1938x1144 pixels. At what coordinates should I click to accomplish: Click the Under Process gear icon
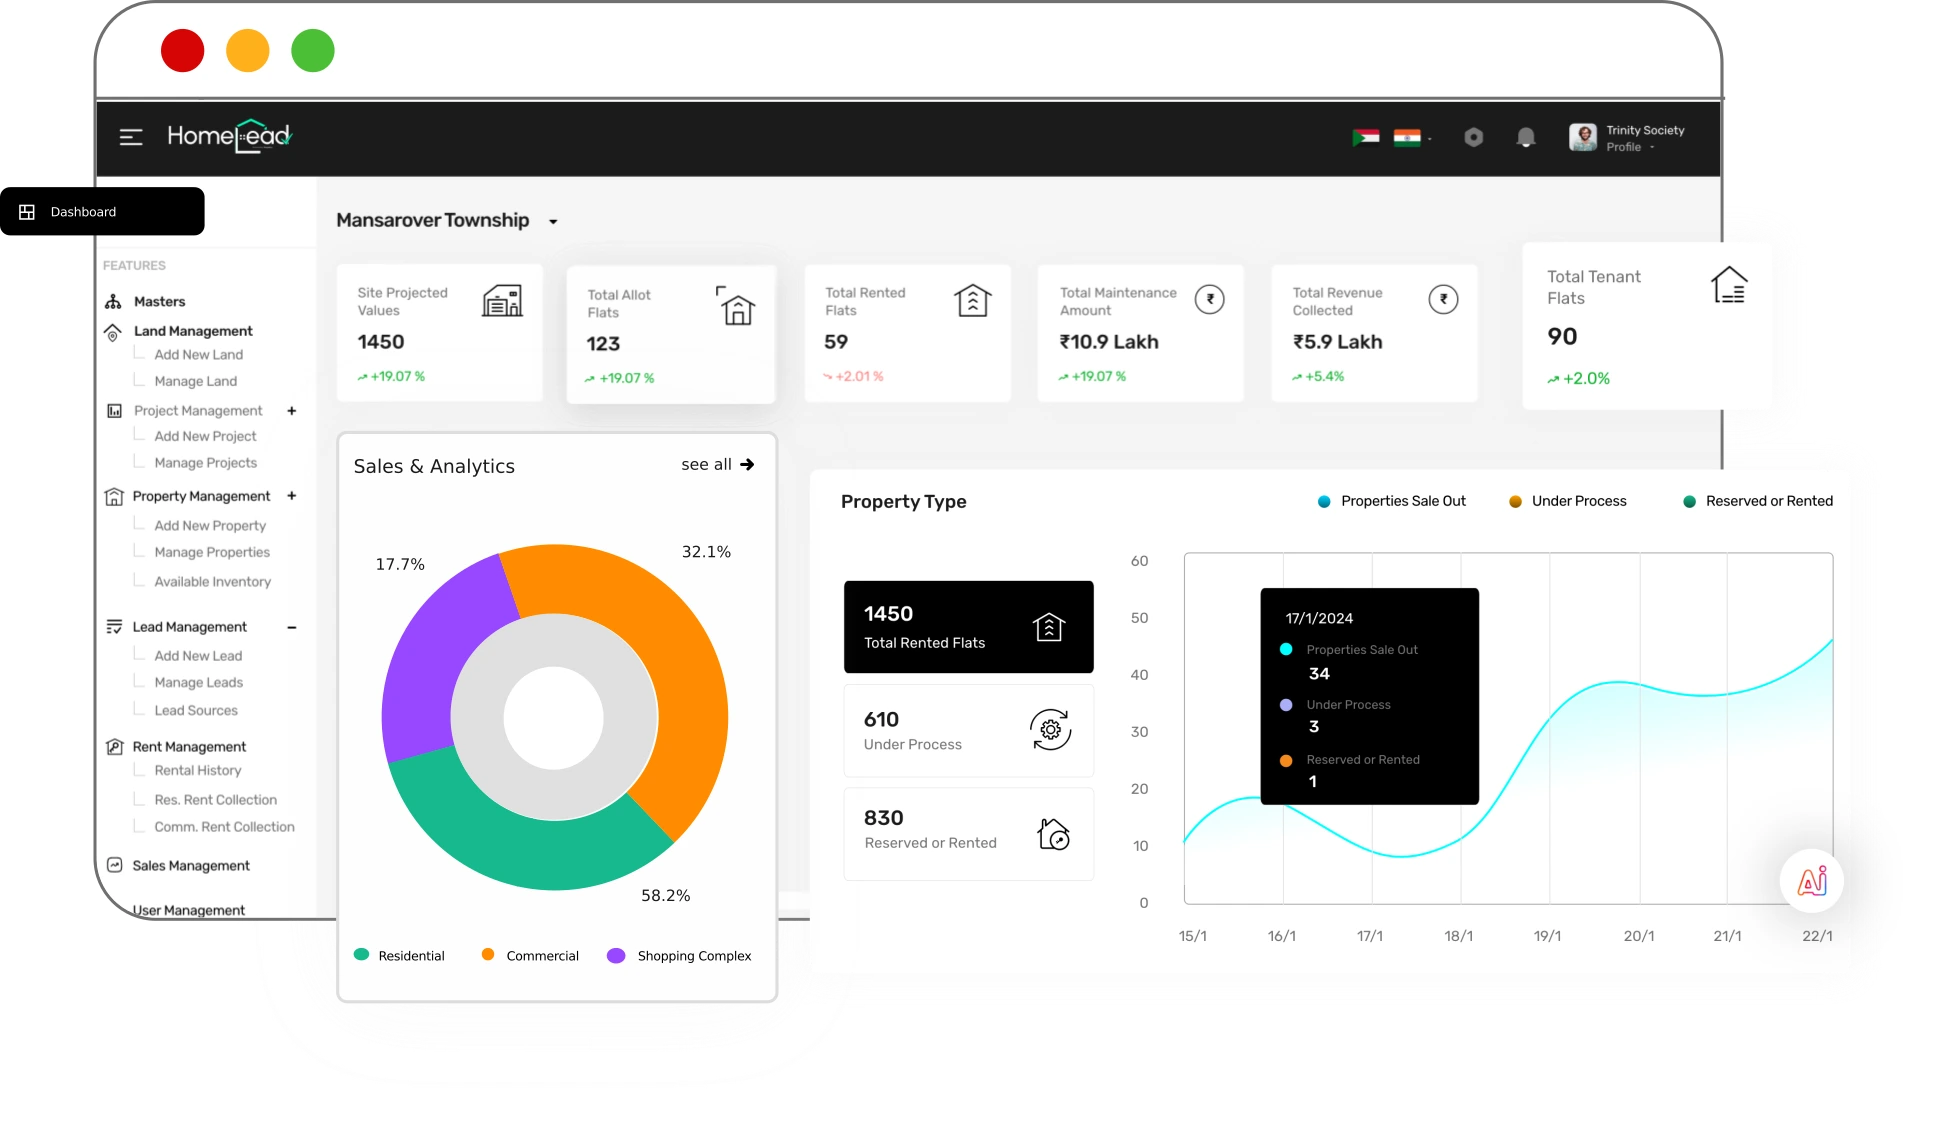click(x=1050, y=730)
